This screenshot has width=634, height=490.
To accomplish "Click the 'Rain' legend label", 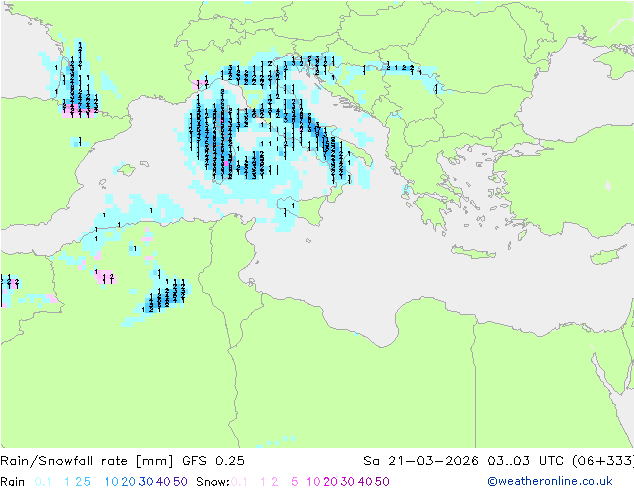I will coord(13,482).
